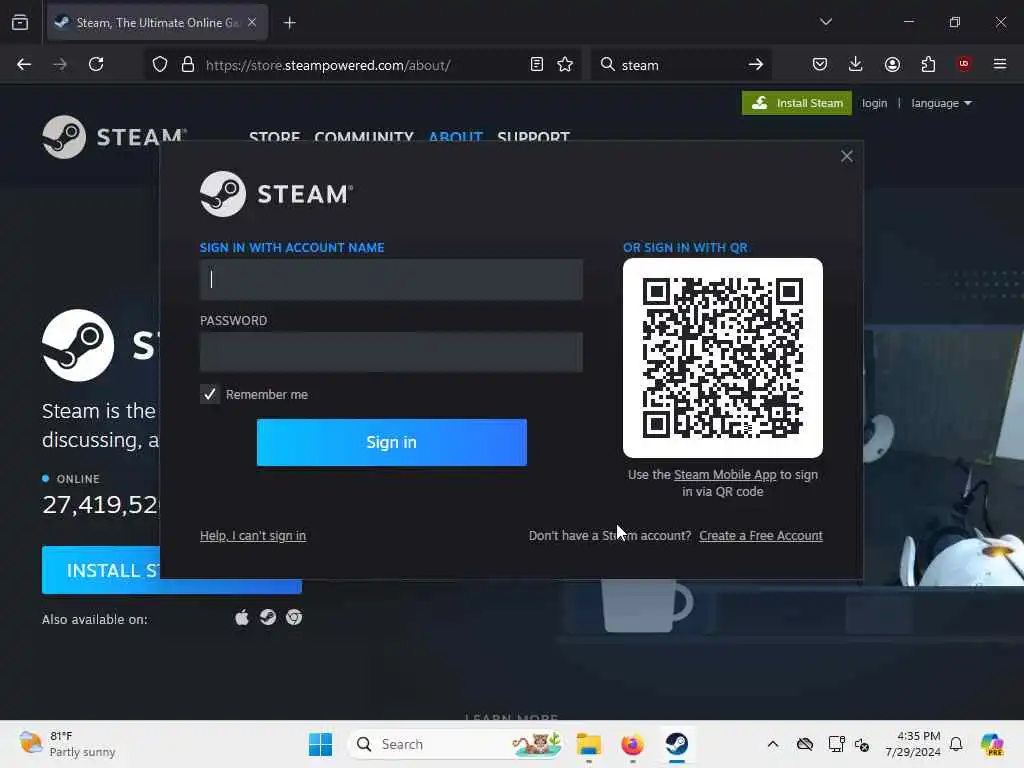1024x768 pixels.
Task: Click the browser search box containing steam
Action: click(679, 65)
